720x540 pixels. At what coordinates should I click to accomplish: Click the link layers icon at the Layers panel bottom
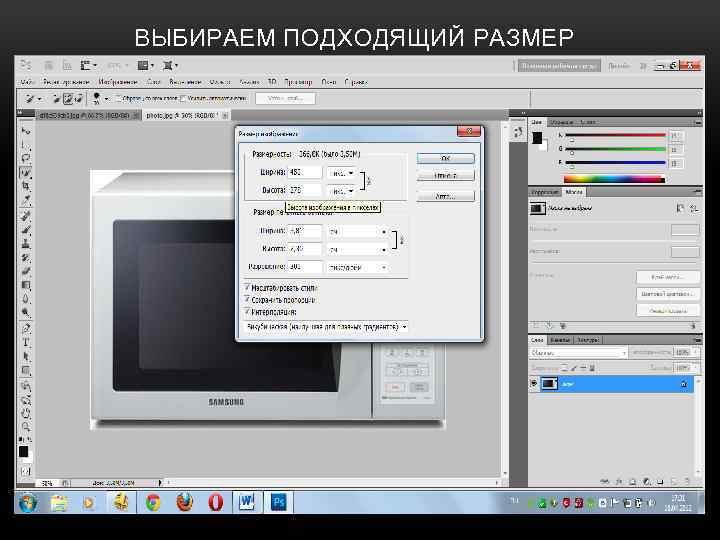(x=605, y=482)
